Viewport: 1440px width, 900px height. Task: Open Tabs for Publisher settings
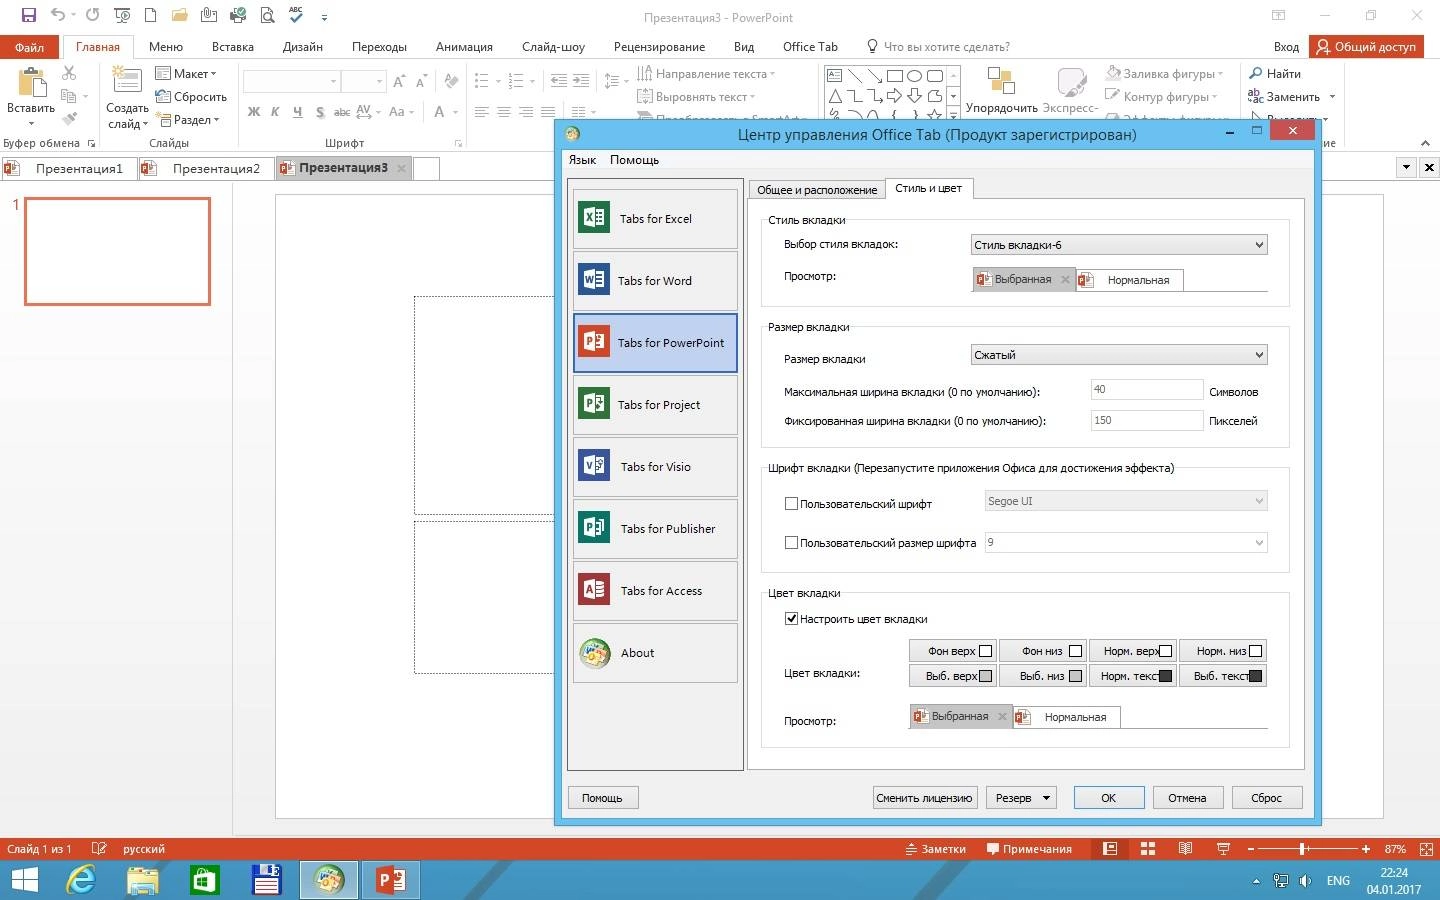click(656, 528)
